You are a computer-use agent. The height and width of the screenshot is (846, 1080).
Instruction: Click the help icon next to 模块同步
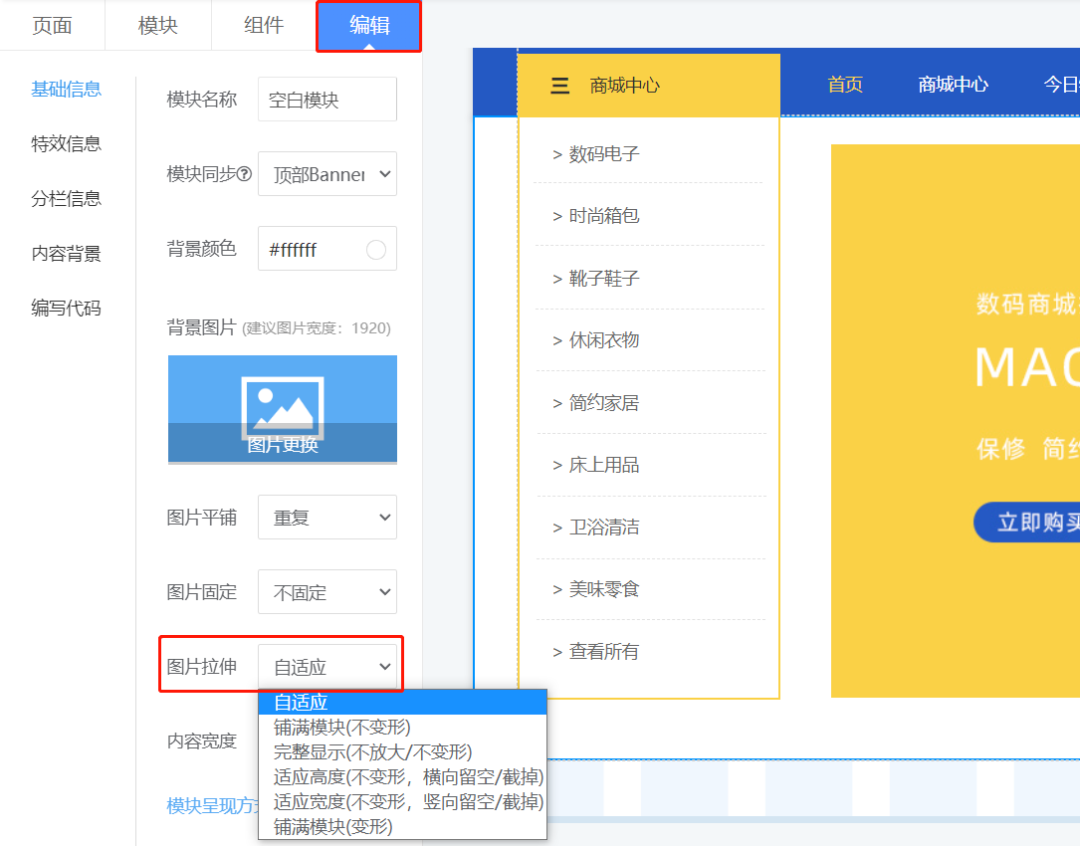pyautogui.click(x=244, y=174)
